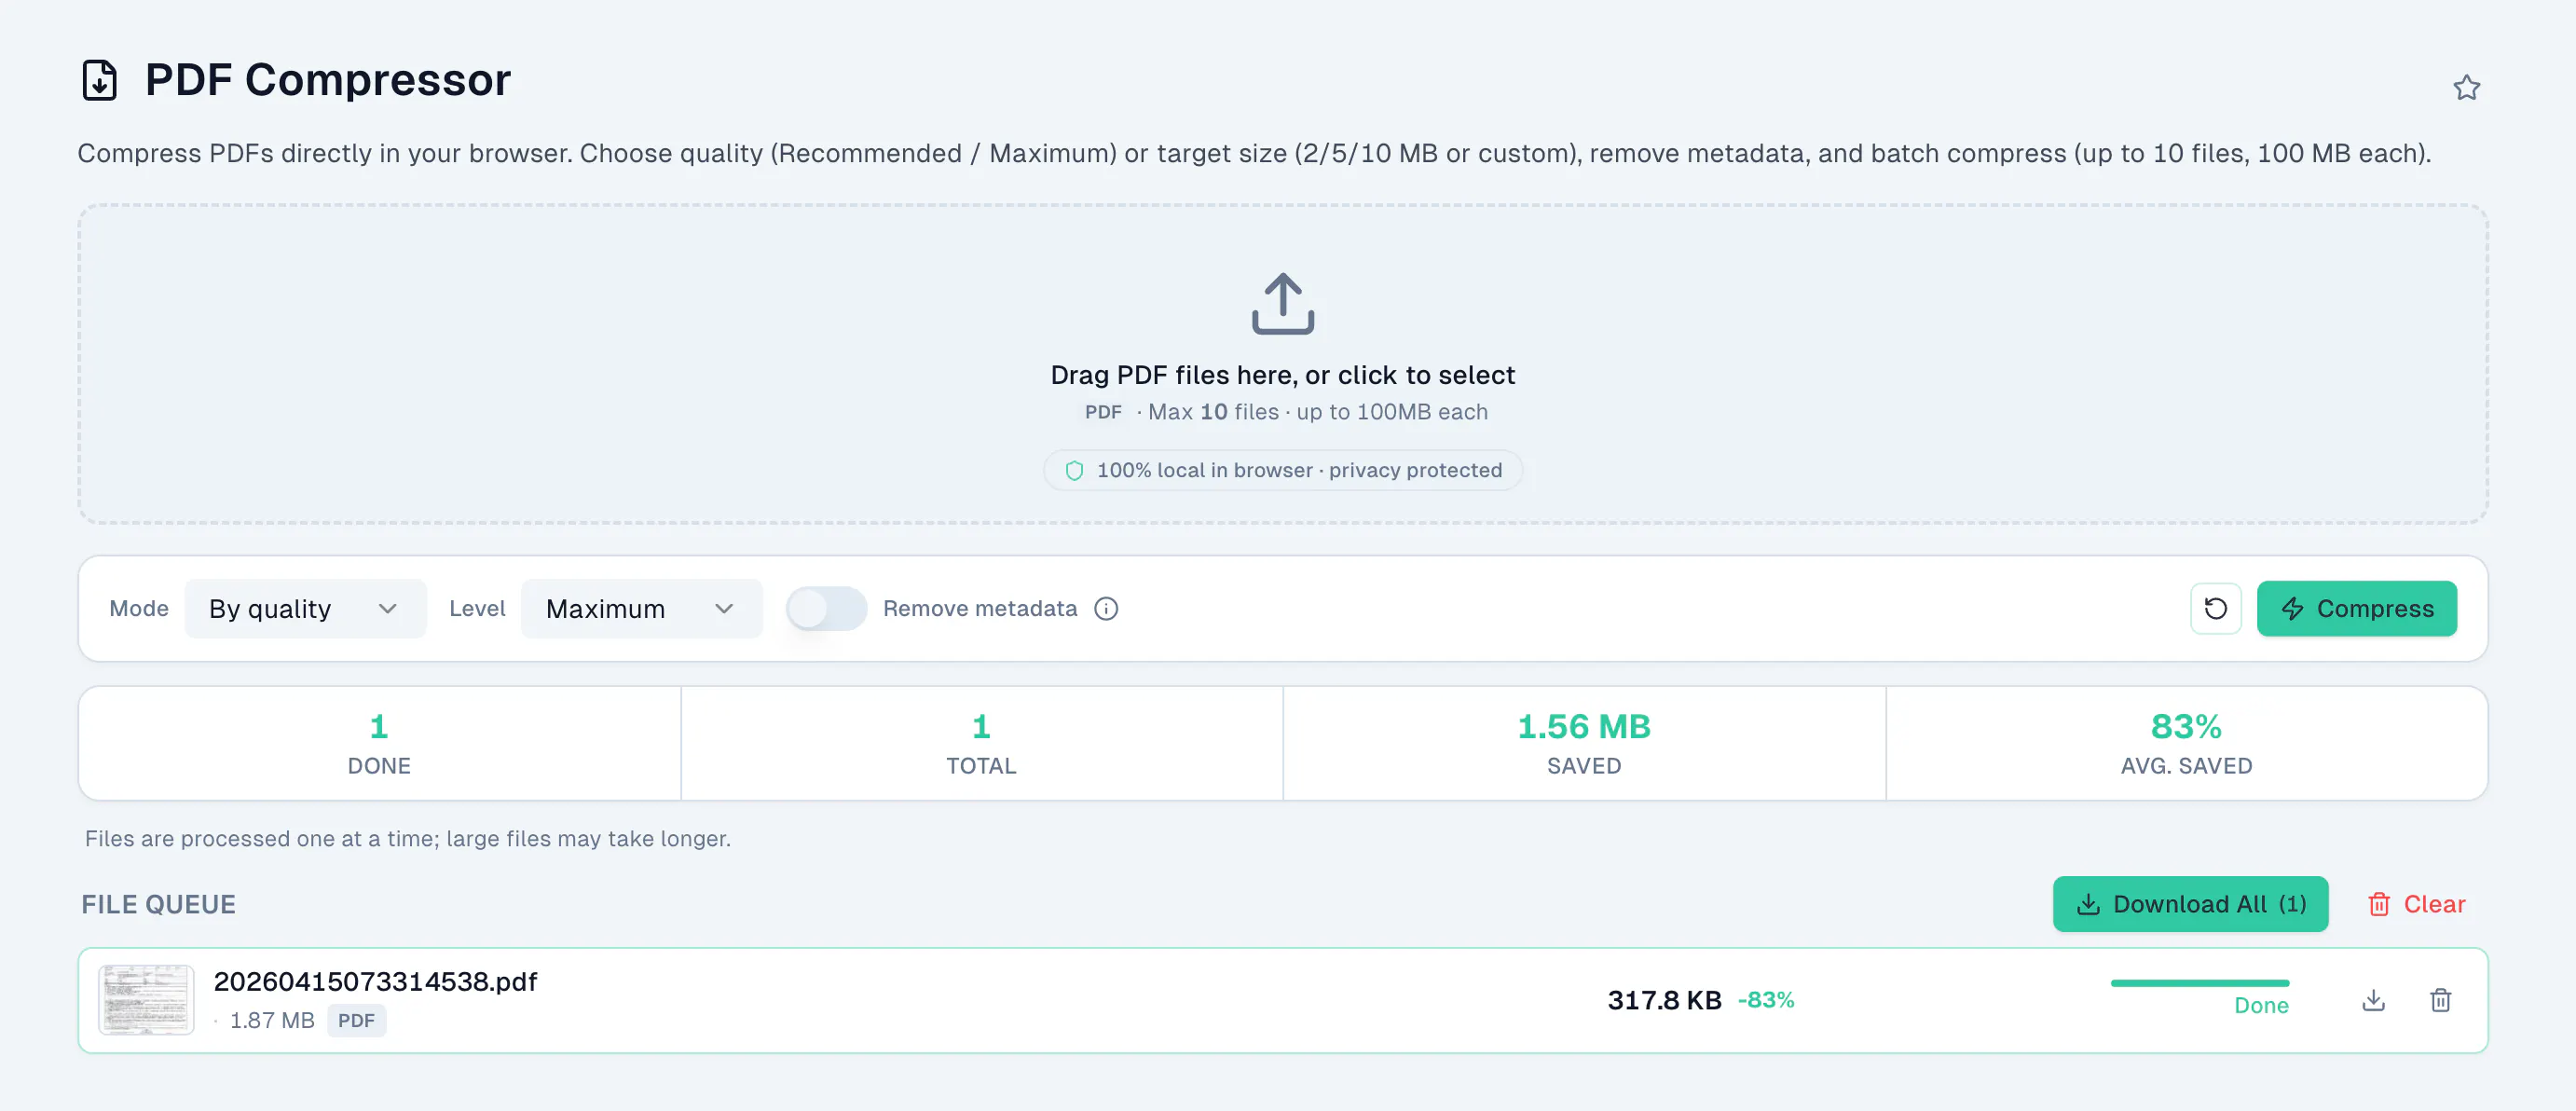The height and width of the screenshot is (1111, 2576).
Task: Clear the file queue
Action: point(2415,904)
